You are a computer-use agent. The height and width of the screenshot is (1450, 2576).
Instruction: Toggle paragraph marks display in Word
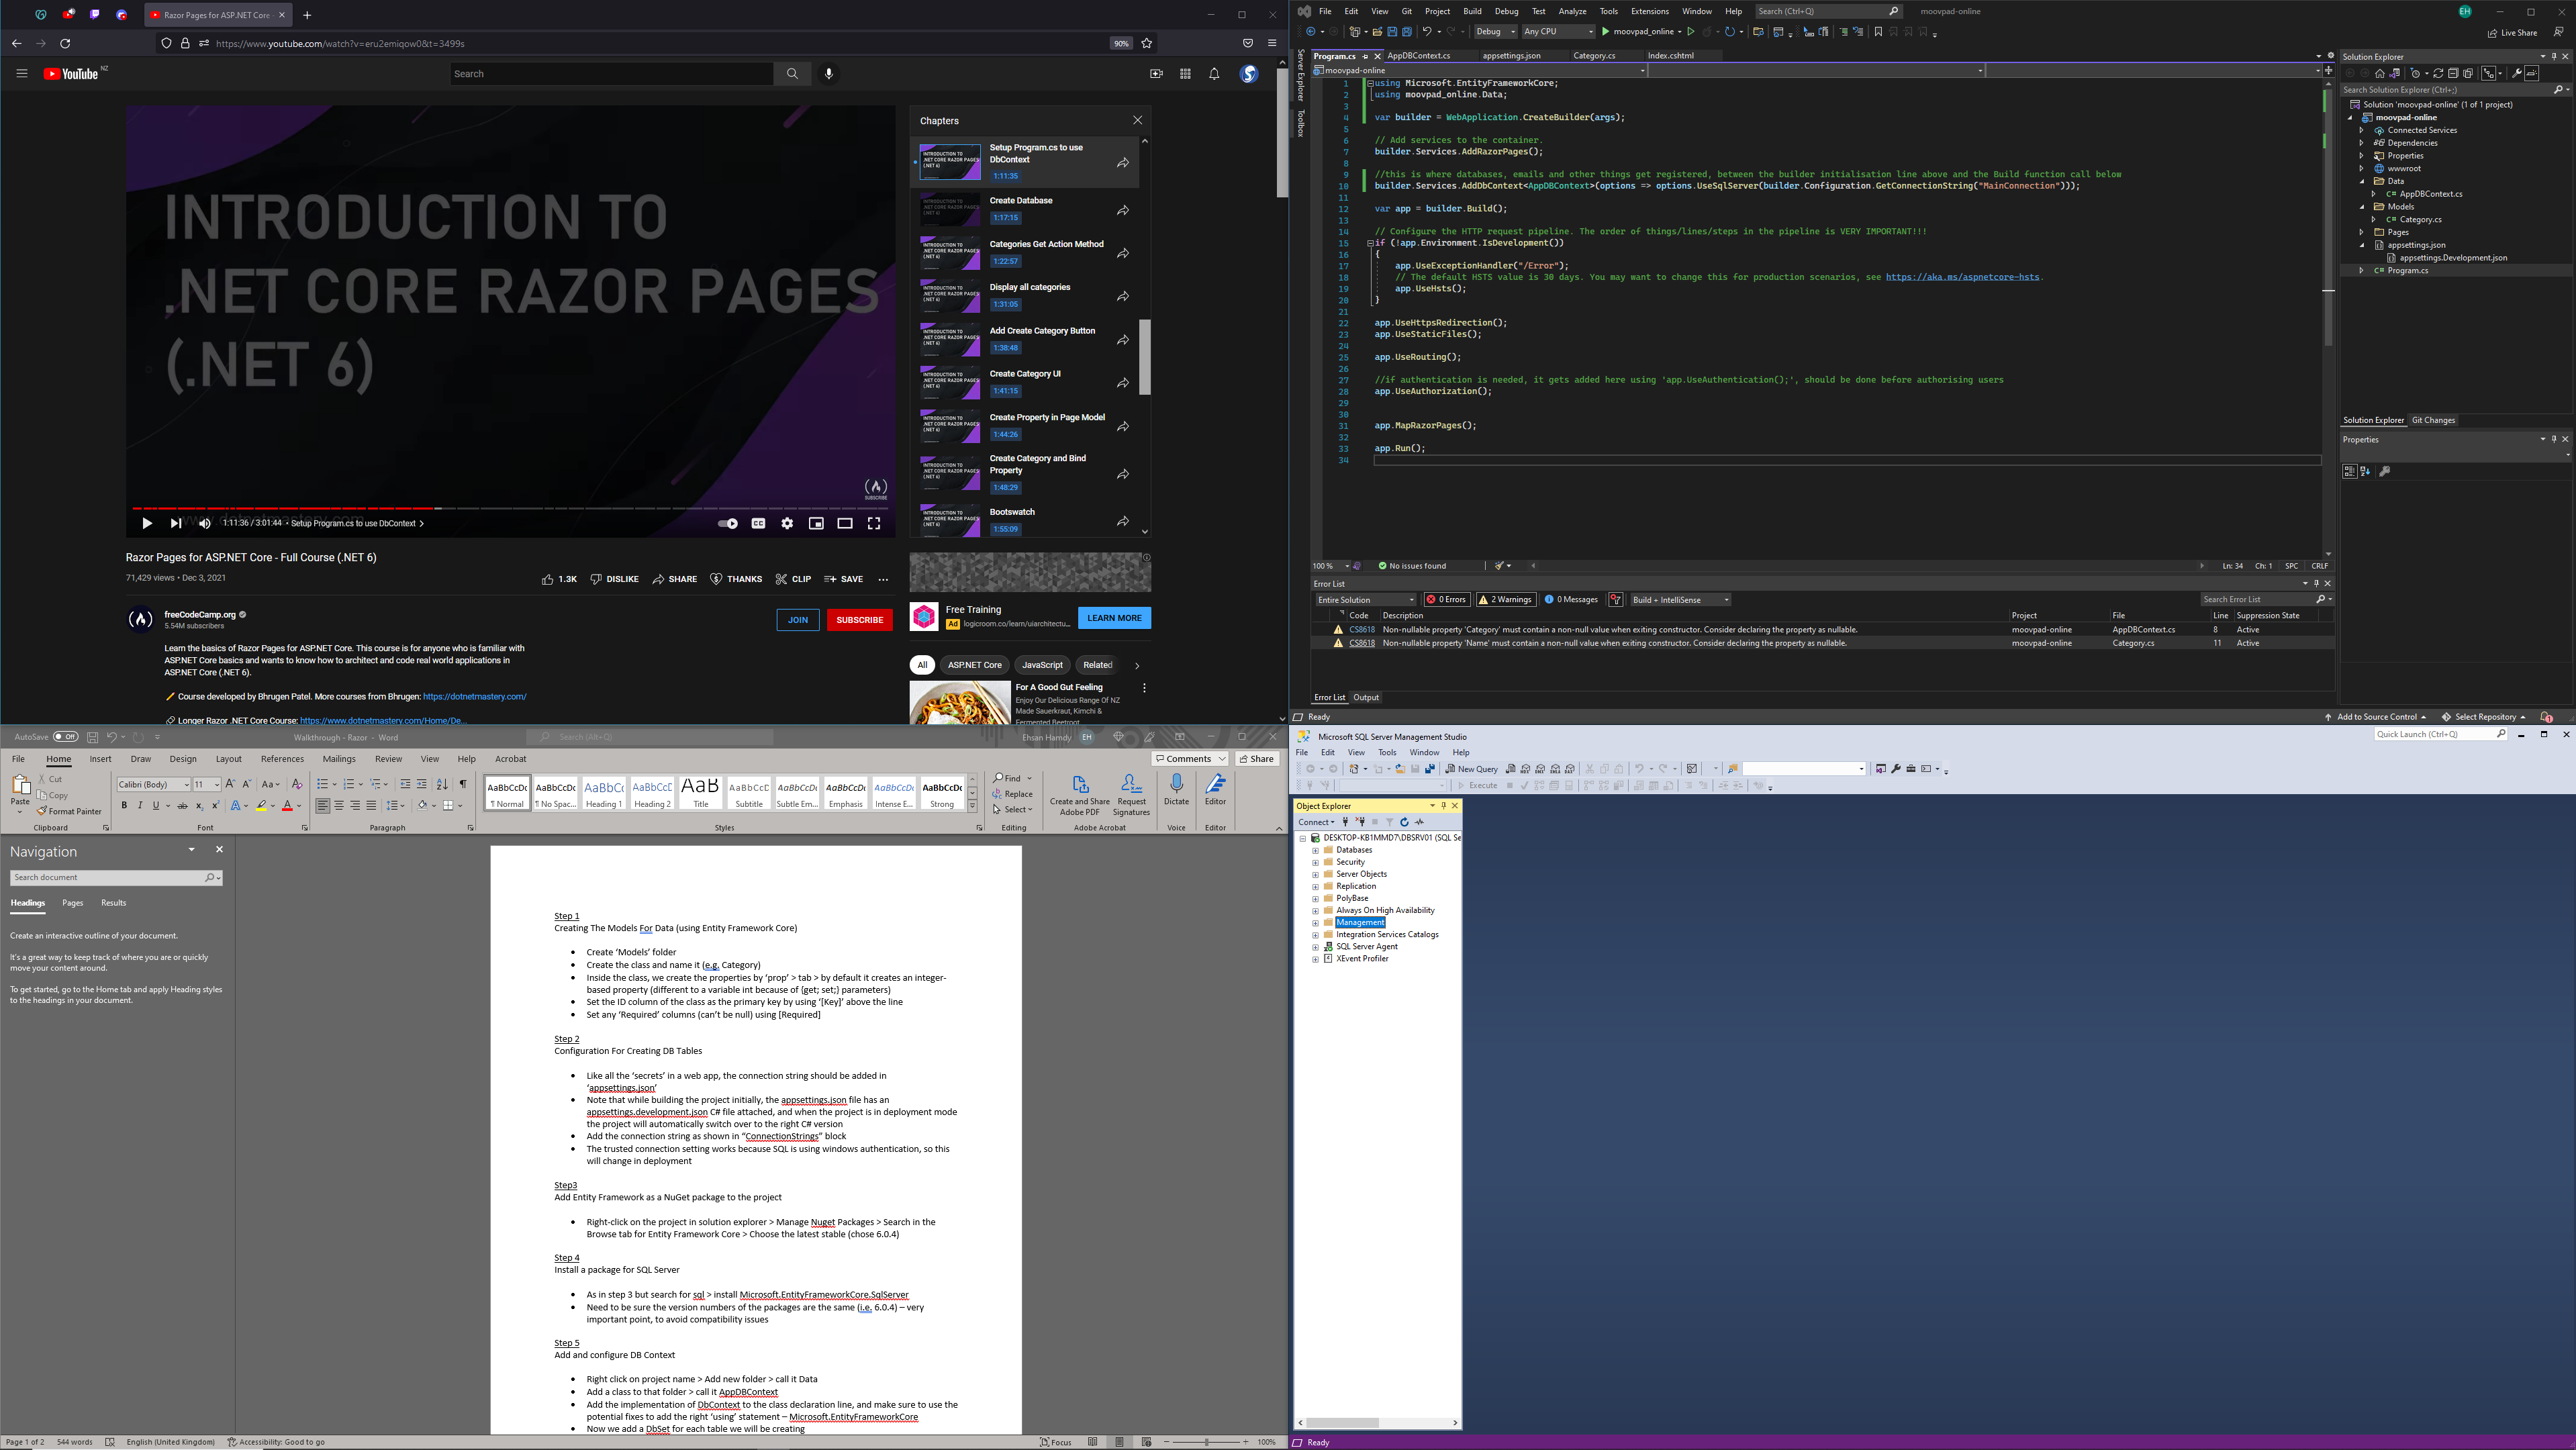[463, 784]
